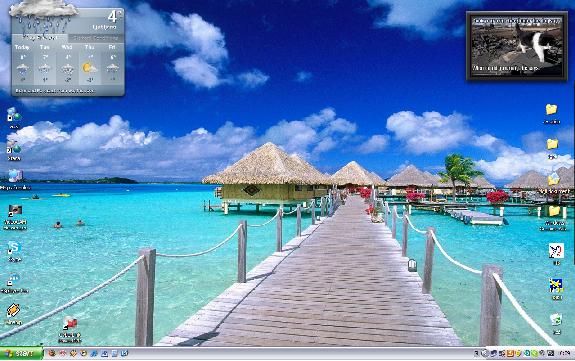575x361 pixels.
Task: Open the Internet Explorer quick launch icon
Action: (94, 353)
